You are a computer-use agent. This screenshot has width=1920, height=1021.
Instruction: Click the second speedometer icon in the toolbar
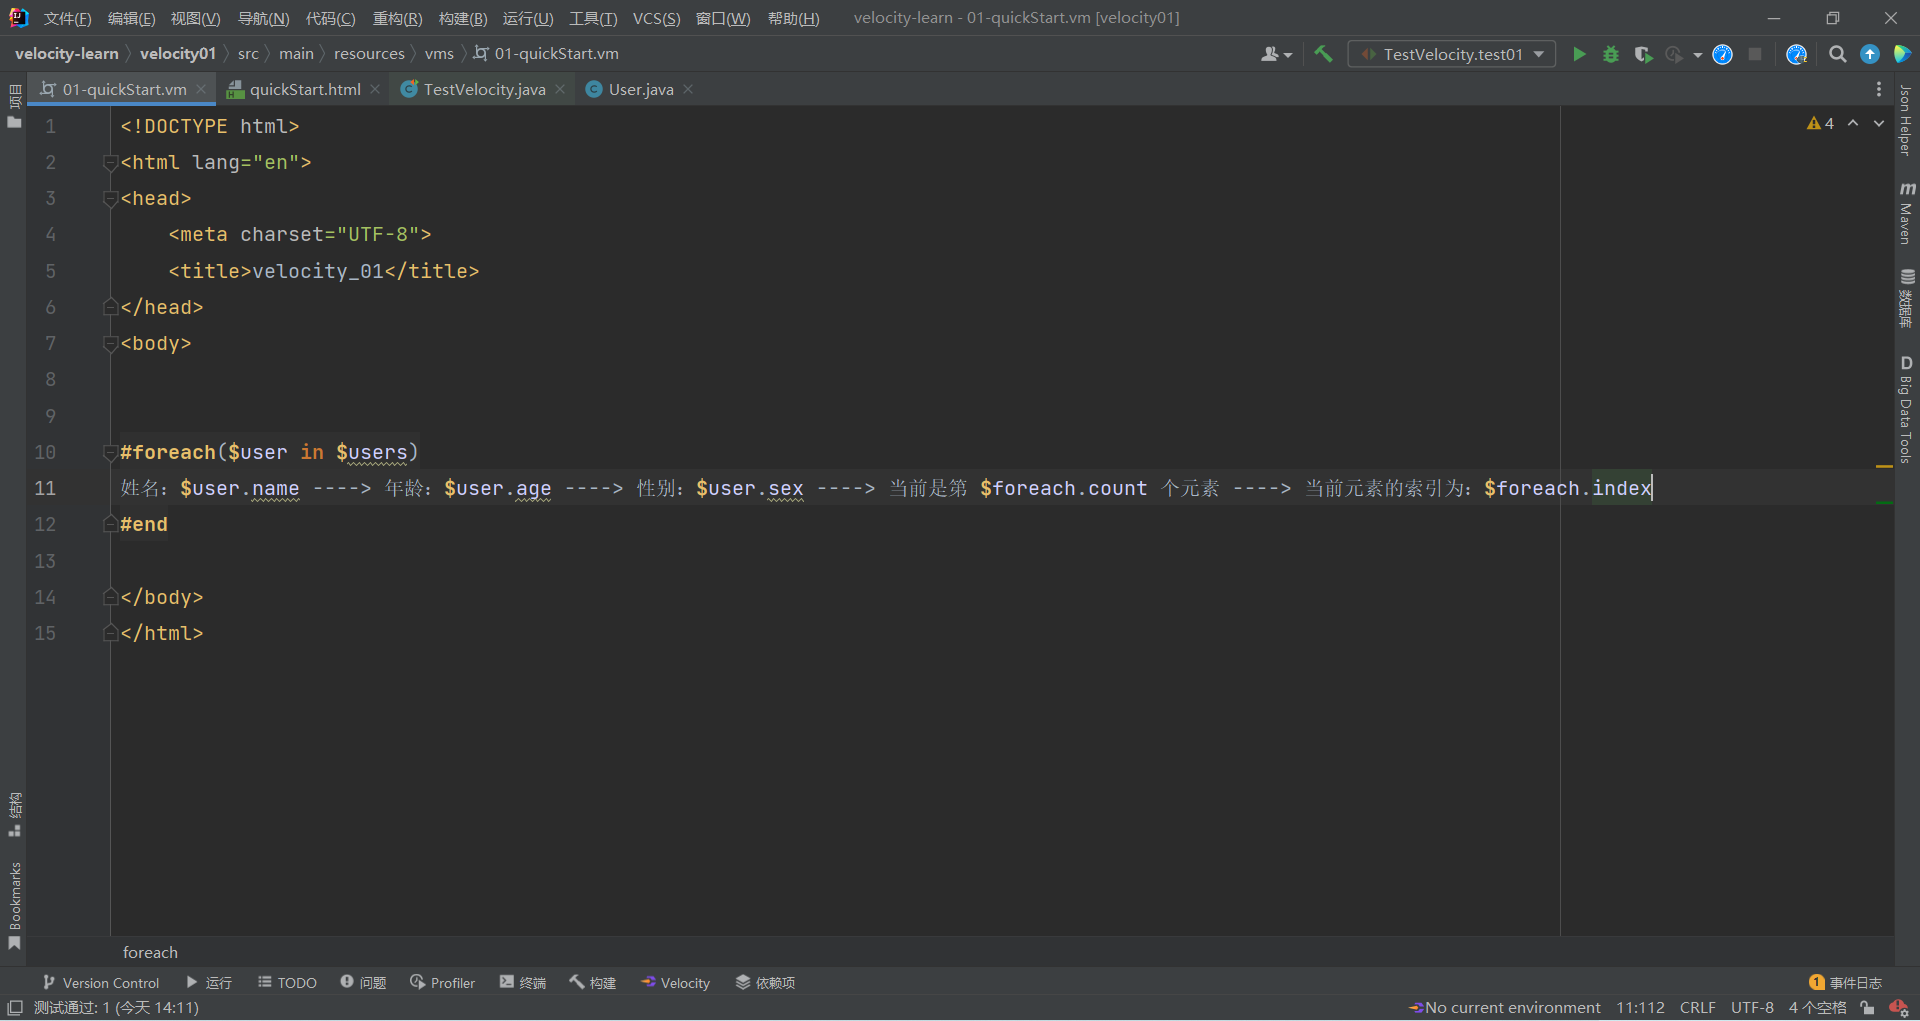point(1796,54)
